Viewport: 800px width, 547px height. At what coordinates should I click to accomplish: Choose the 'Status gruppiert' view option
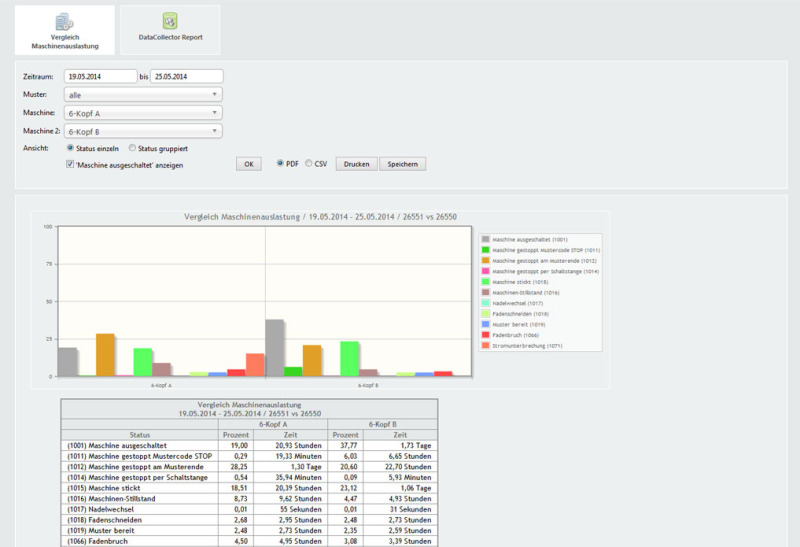(x=134, y=148)
